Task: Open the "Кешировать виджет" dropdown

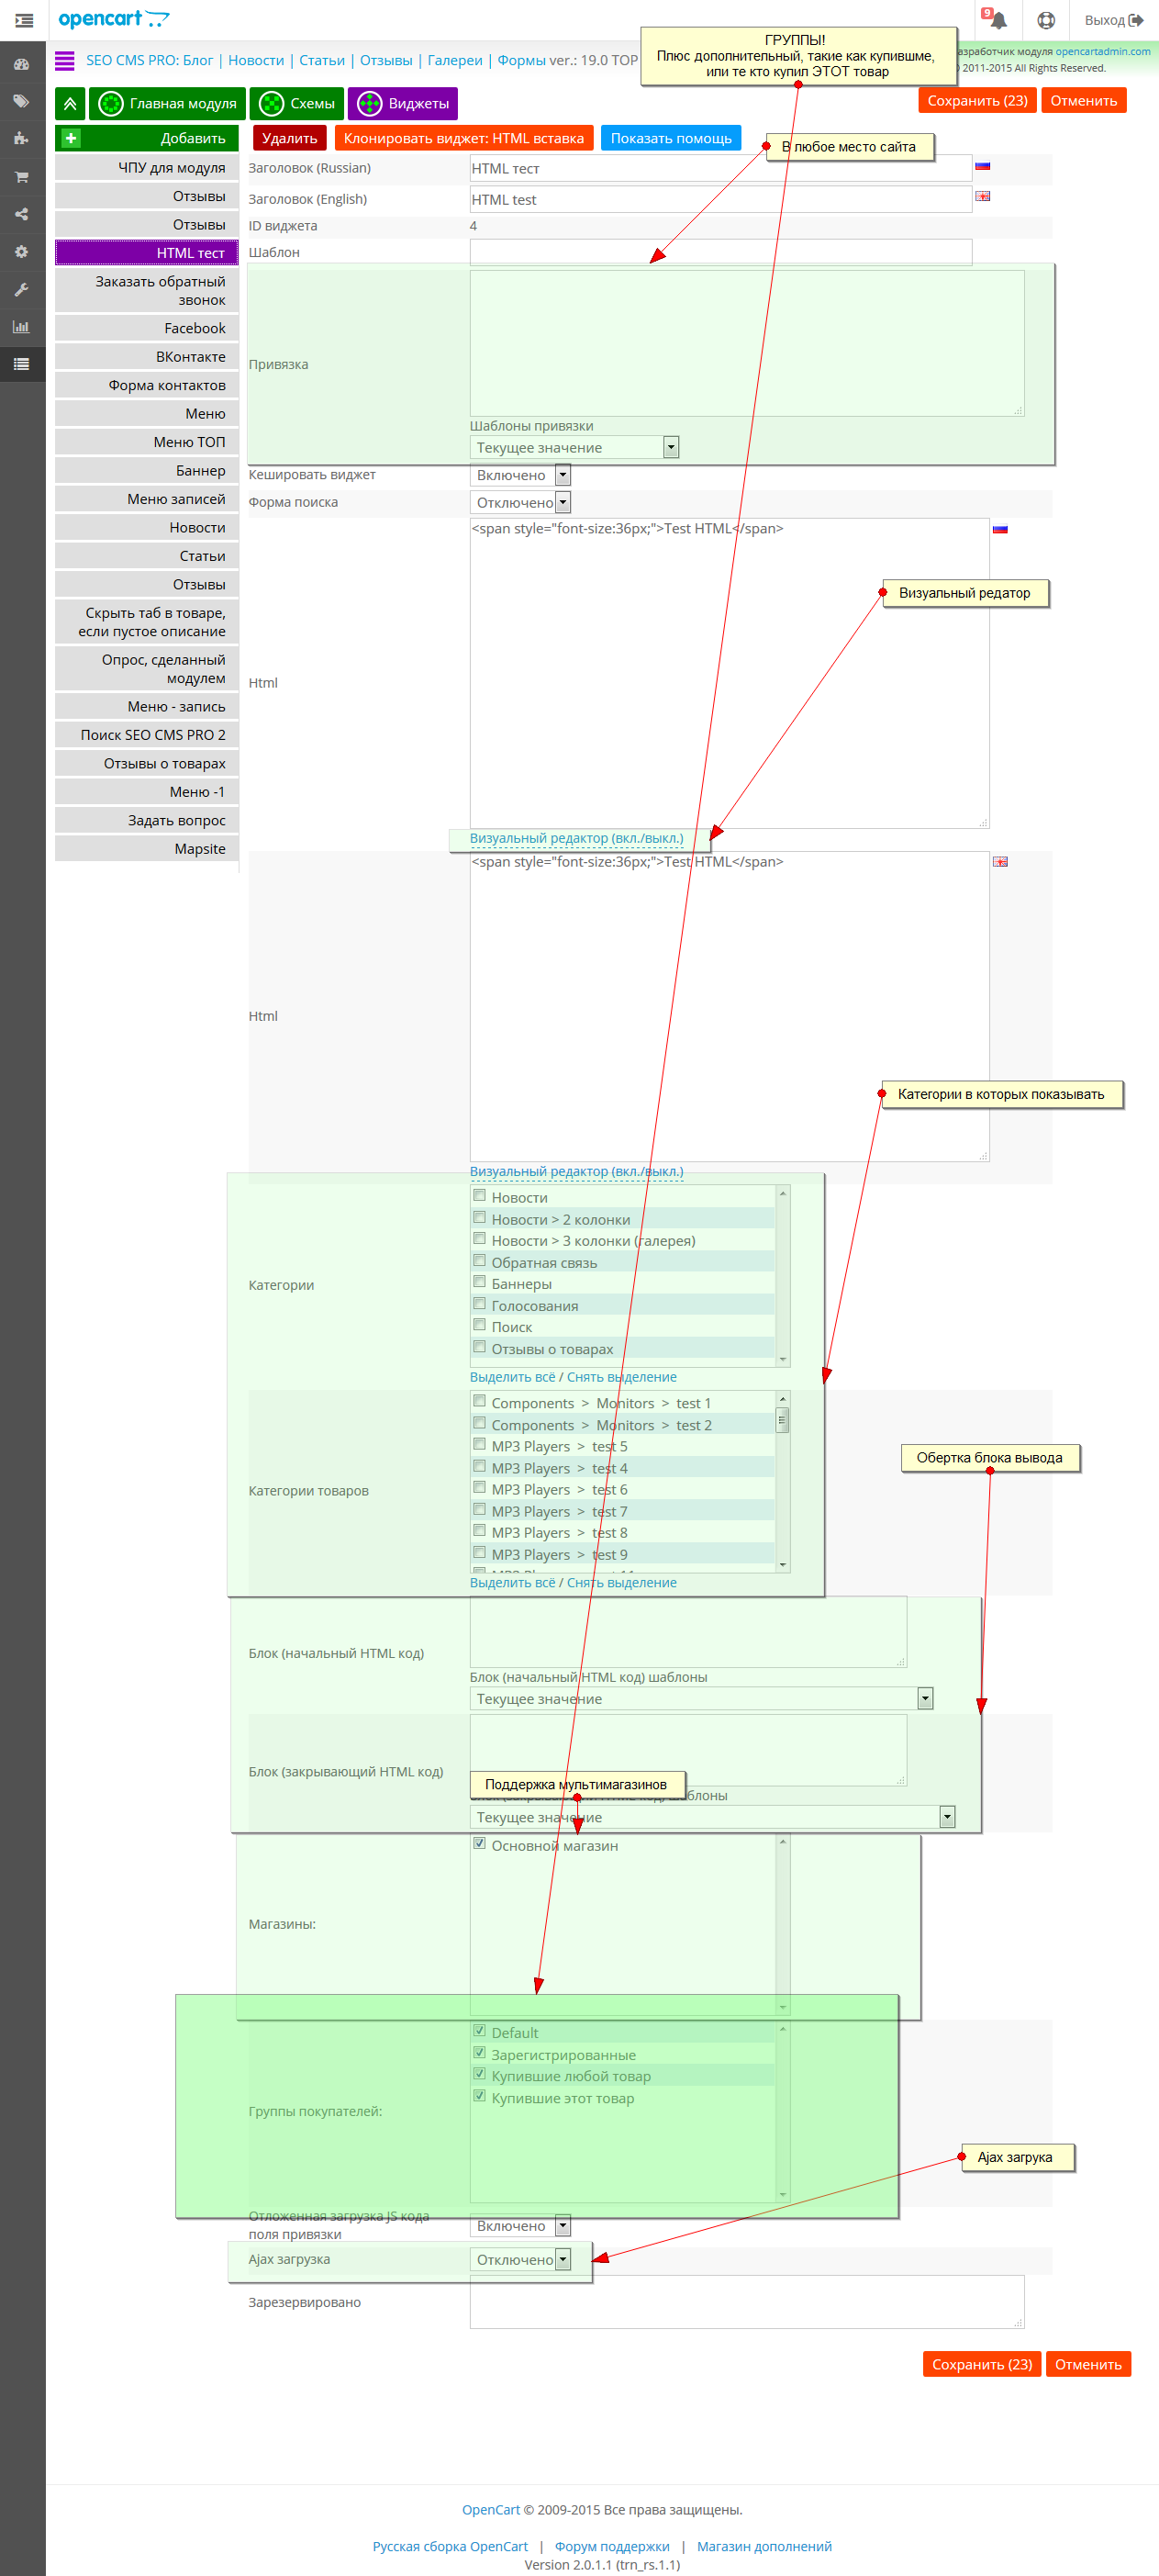Action: [520, 475]
